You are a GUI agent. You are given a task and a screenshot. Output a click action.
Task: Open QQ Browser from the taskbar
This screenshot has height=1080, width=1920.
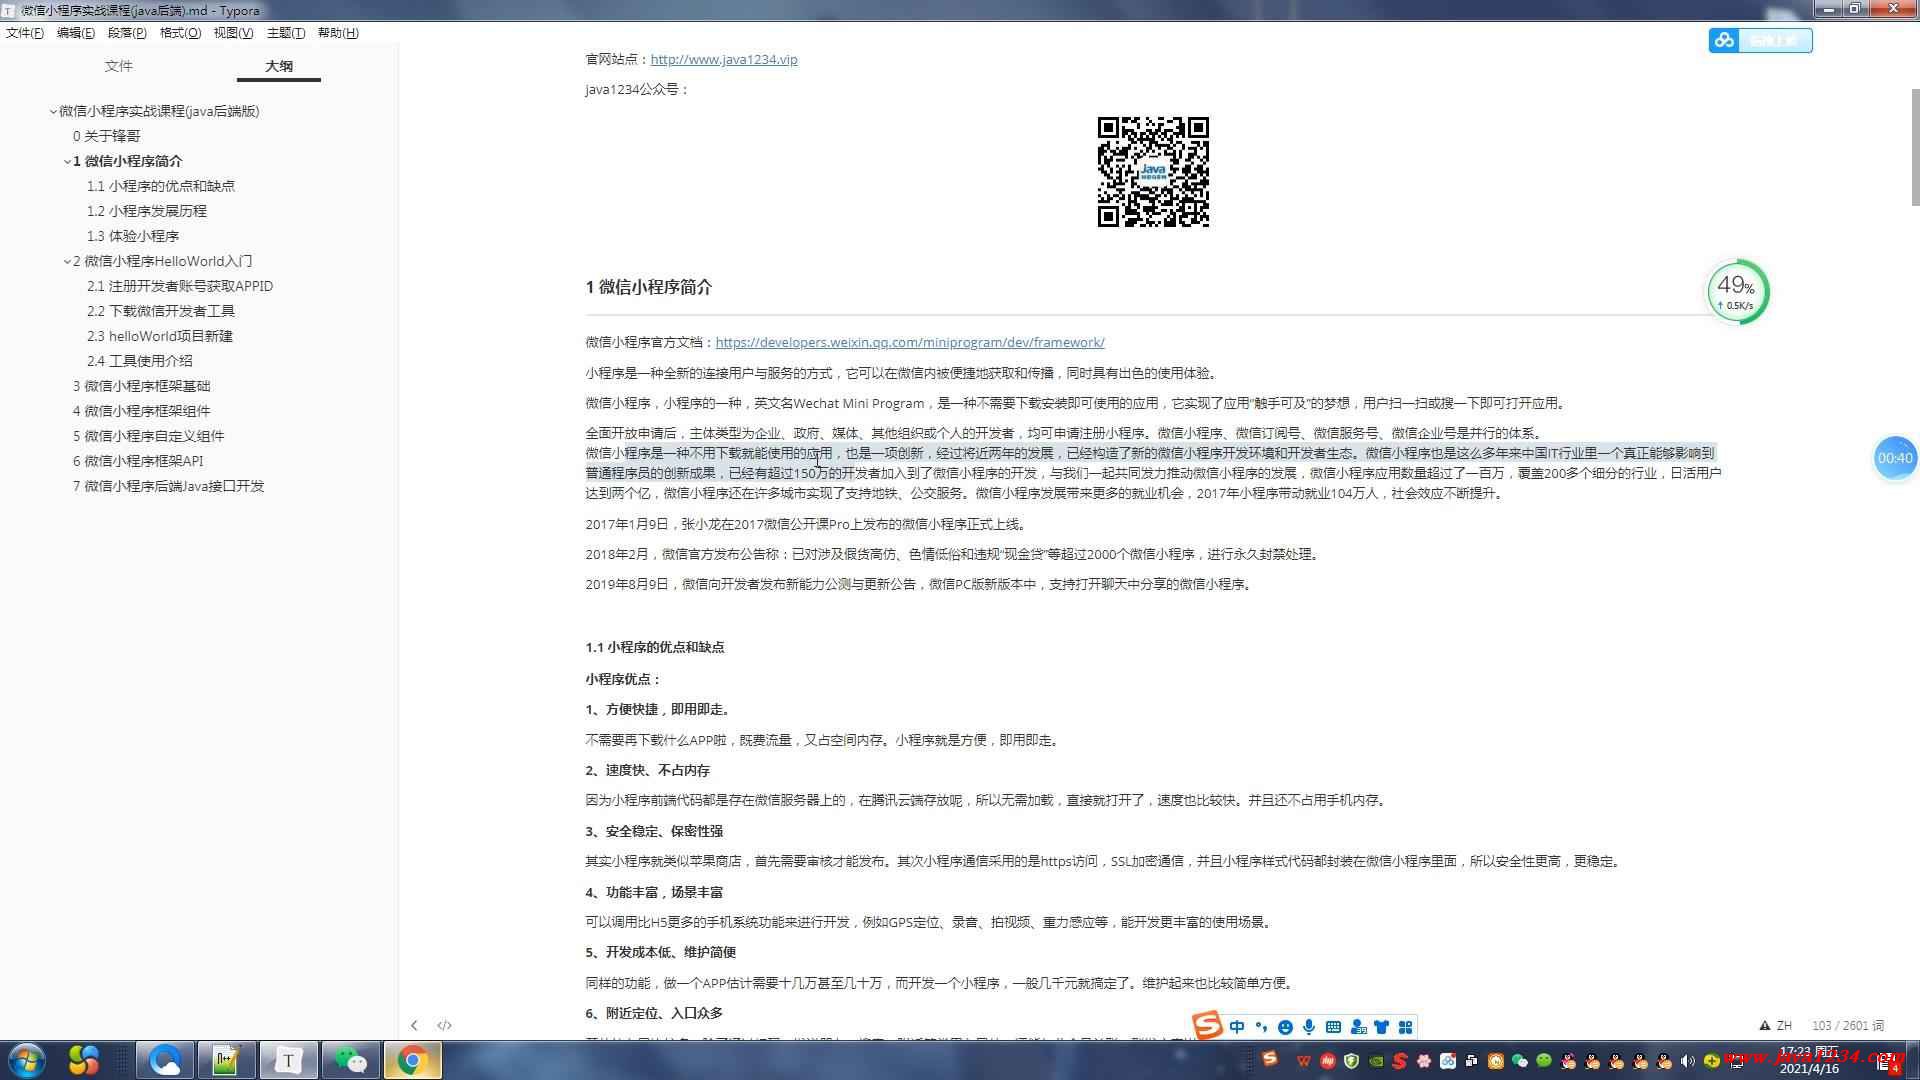164,1060
